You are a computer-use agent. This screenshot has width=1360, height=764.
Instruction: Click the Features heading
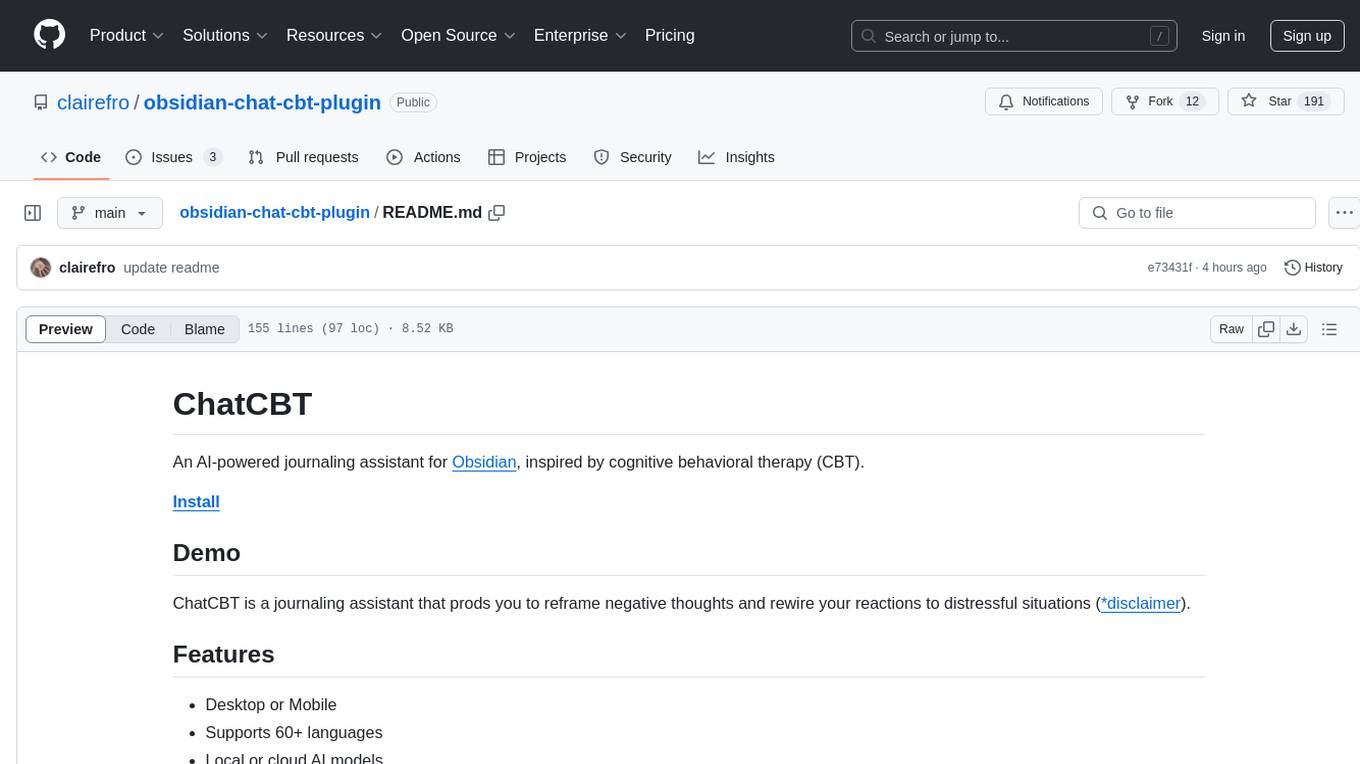224,654
